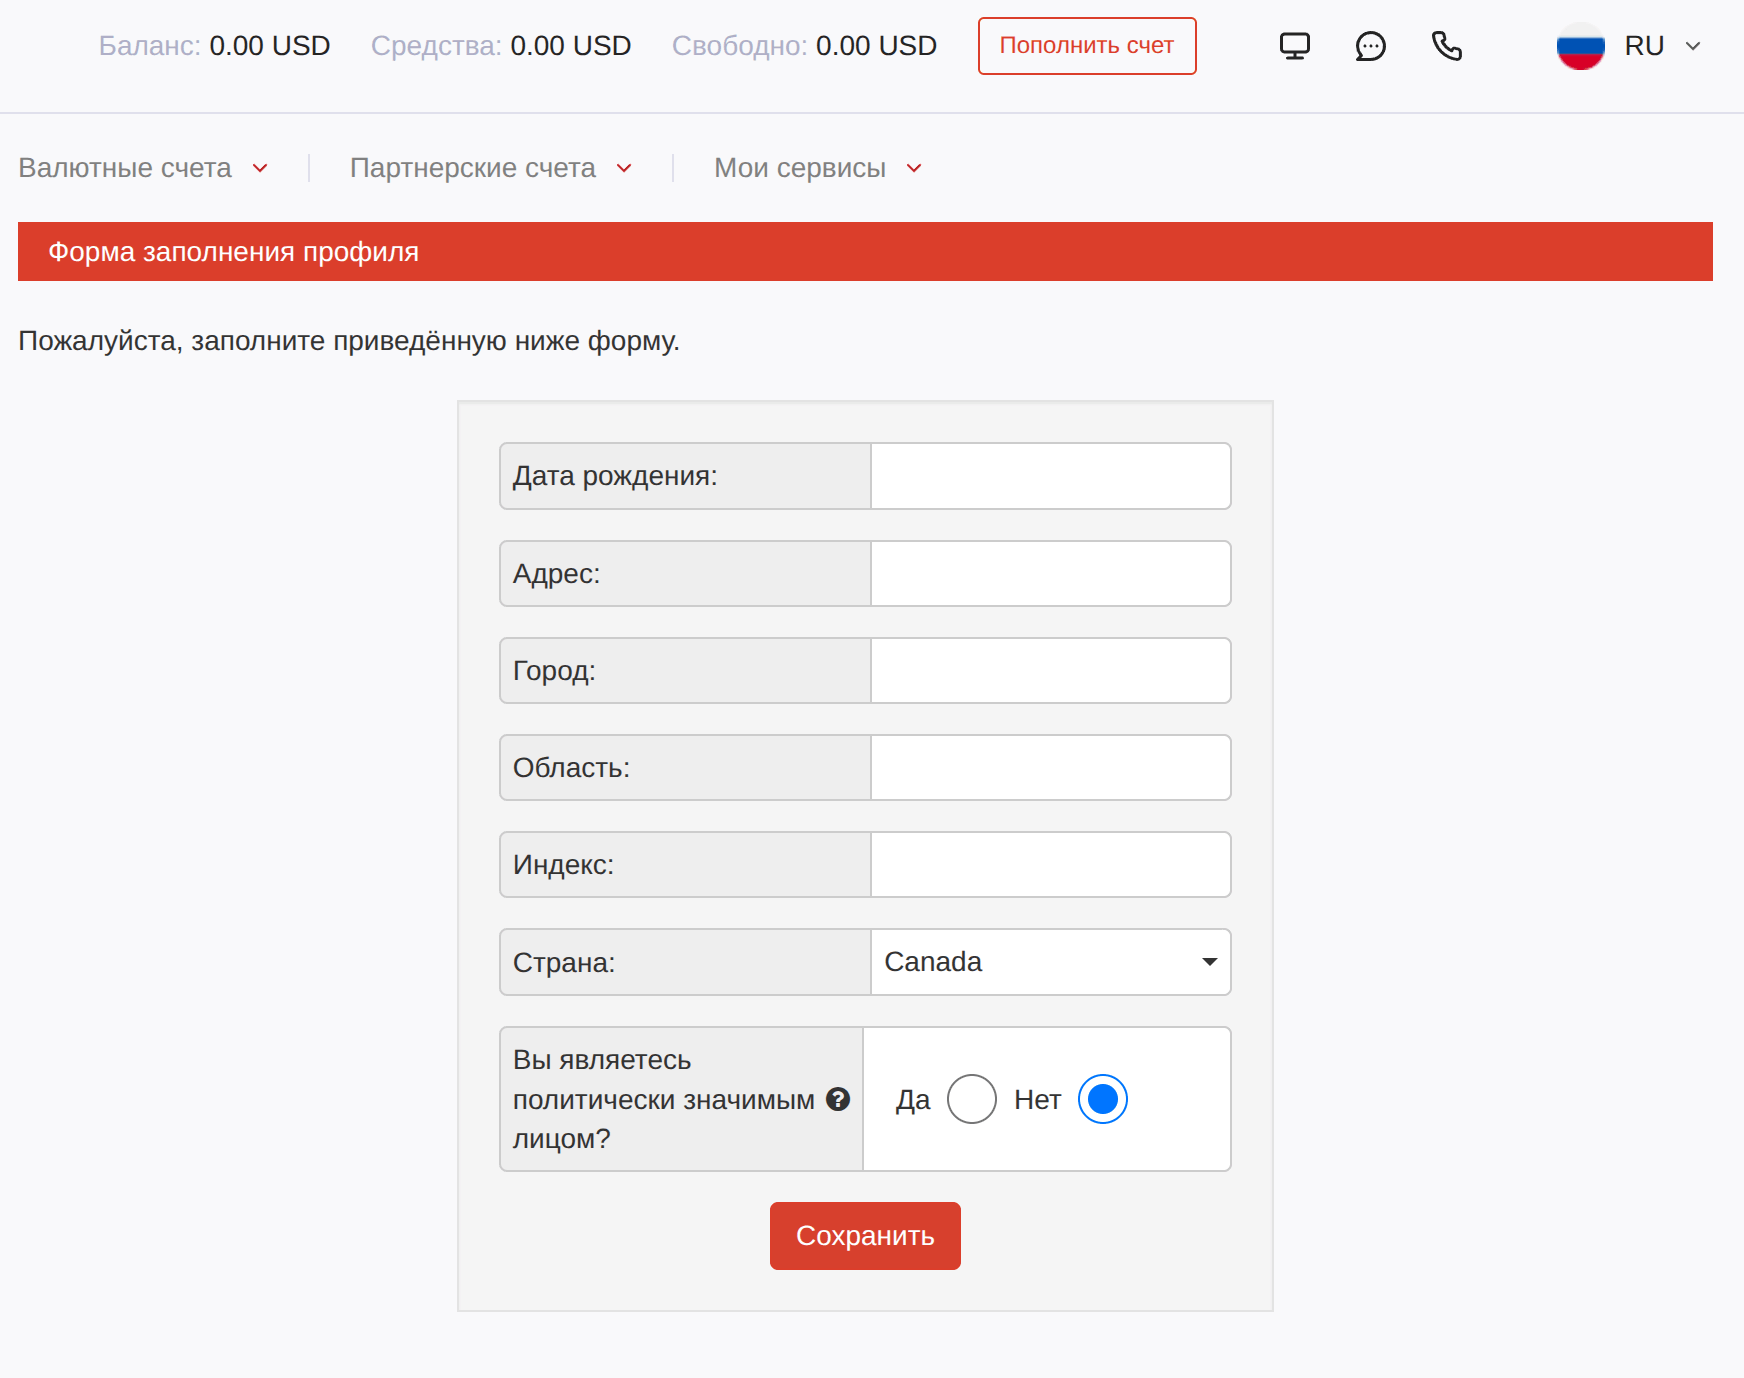Click the 'Форма заполнения профиля' header bar
Image resolution: width=1744 pixels, height=1378 pixels.
[x=864, y=252]
